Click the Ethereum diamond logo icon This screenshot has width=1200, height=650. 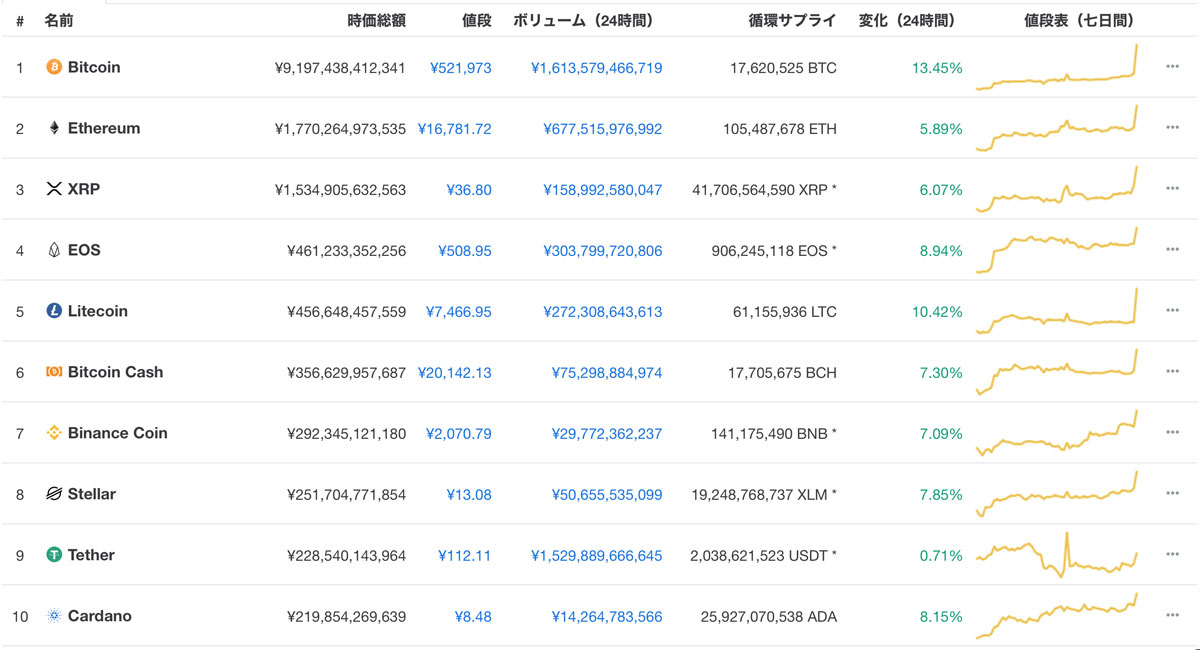tap(54, 128)
